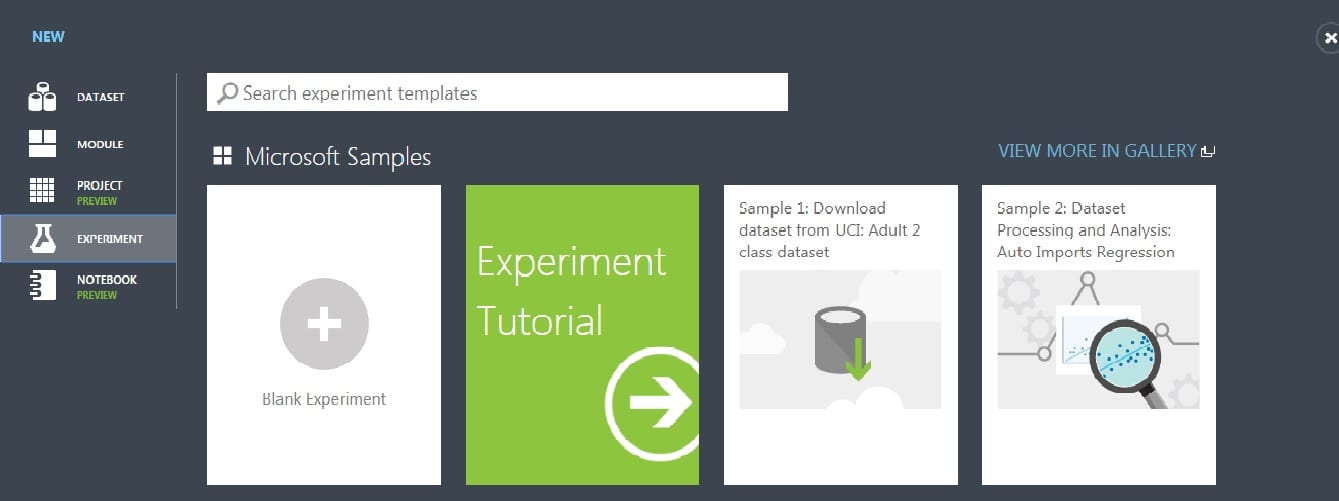1339x501 pixels.
Task: Select the Module blocks icon
Action: click(x=42, y=144)
